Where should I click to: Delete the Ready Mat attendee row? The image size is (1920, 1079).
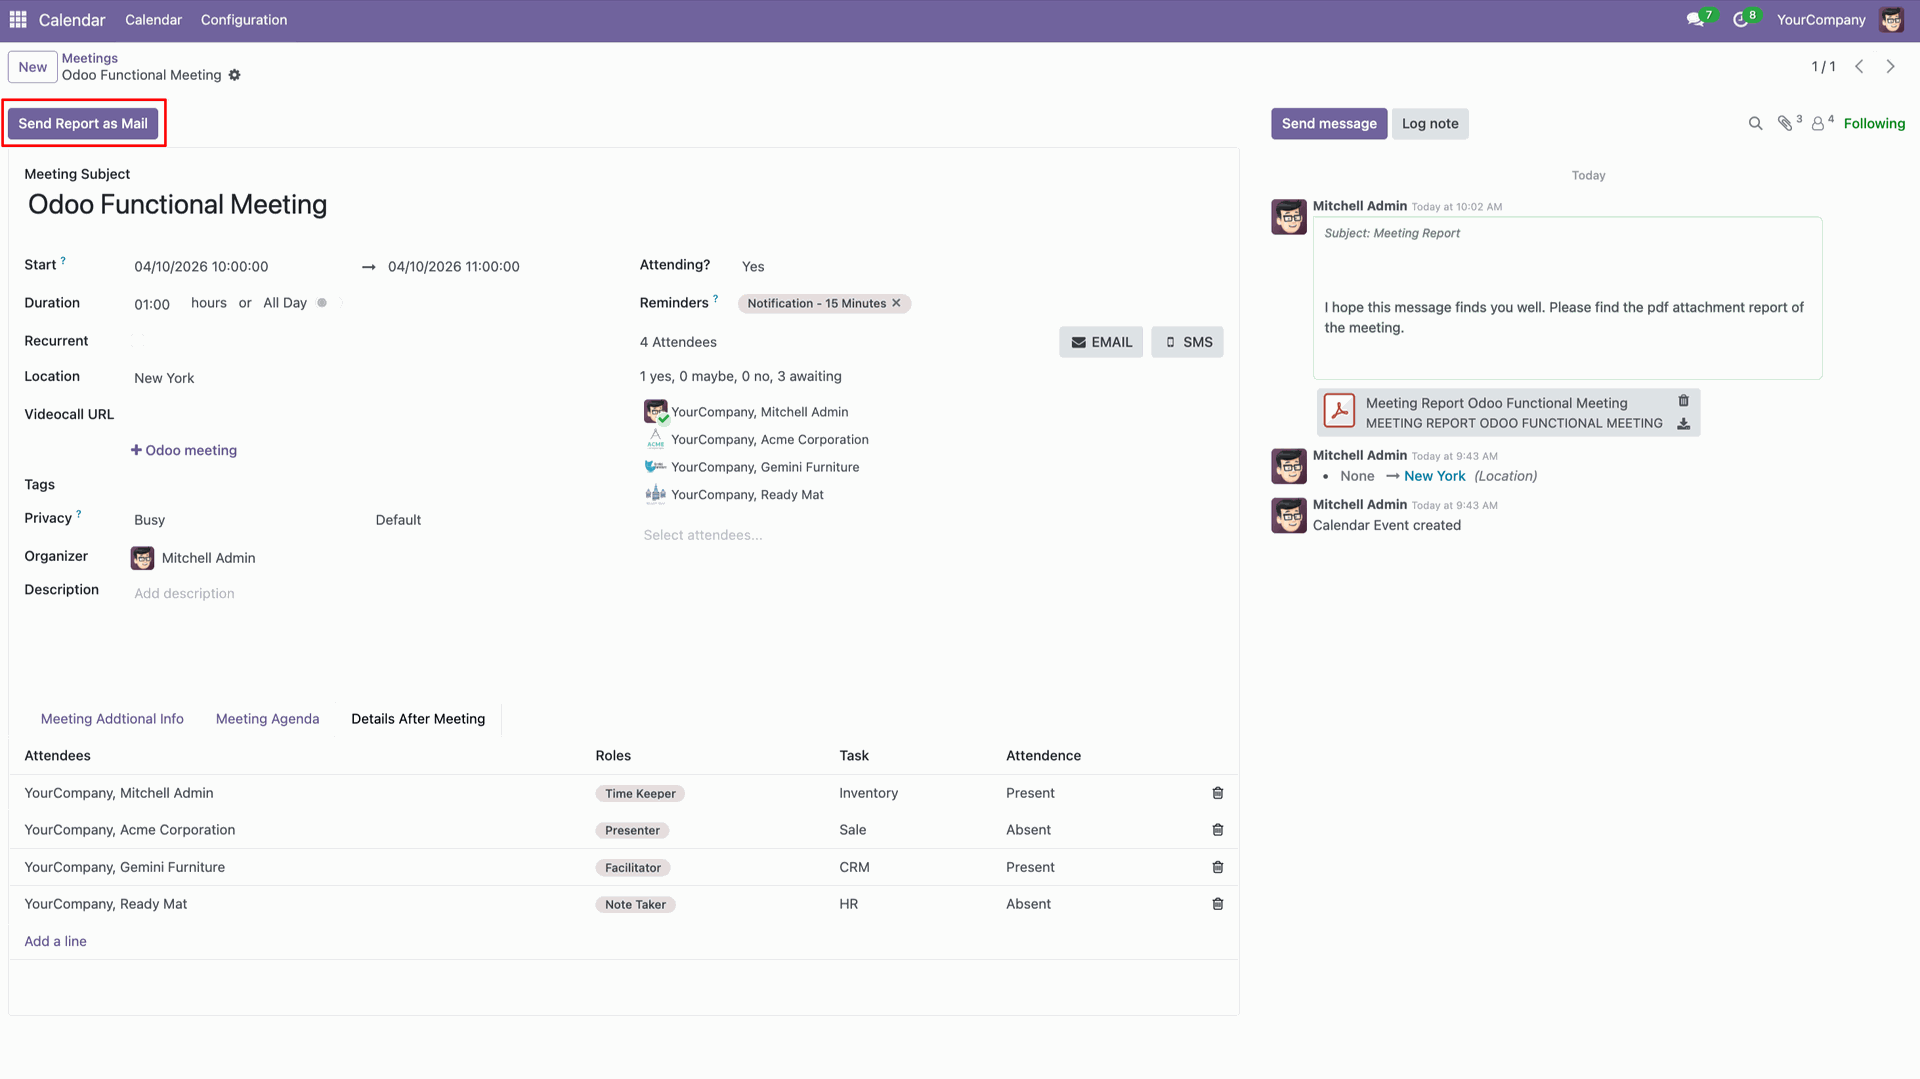tap(1217, 904)
